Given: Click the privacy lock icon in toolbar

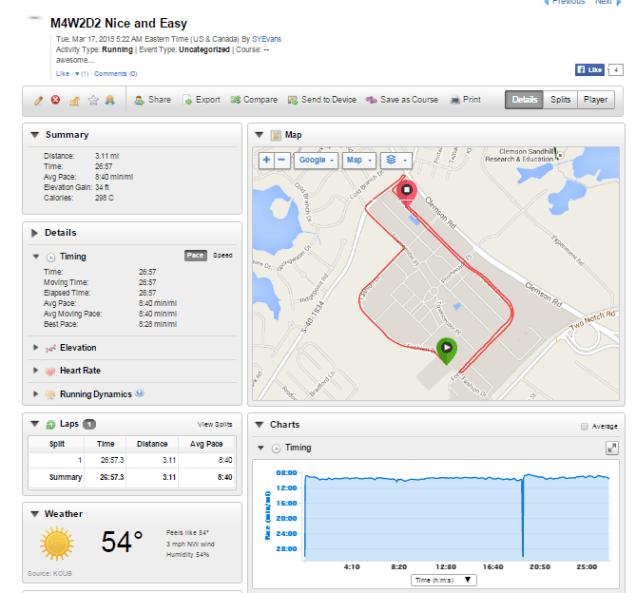Looking at the screenshot, I should click(74, 100).
